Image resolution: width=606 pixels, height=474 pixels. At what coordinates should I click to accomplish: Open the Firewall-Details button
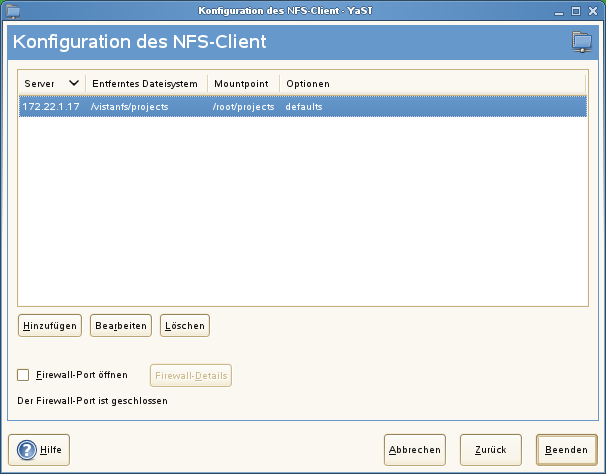(x=191, y=375)
